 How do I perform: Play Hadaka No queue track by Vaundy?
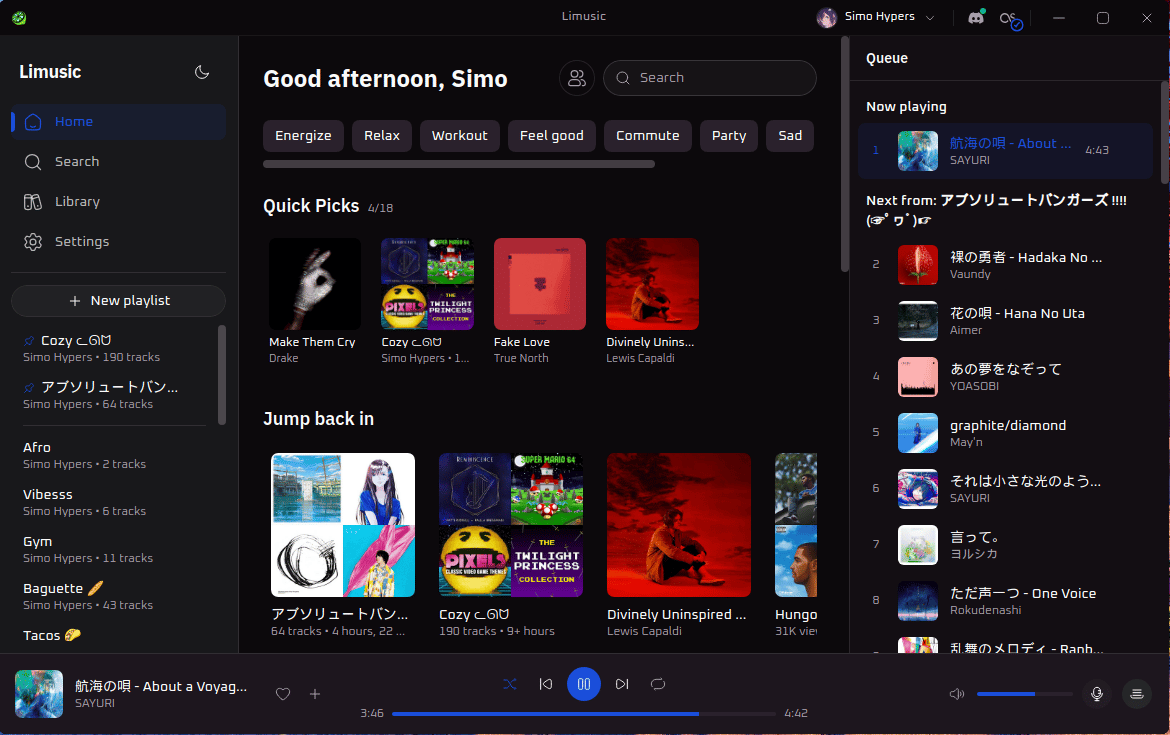pyautogui.click(x=1005, y=265)
